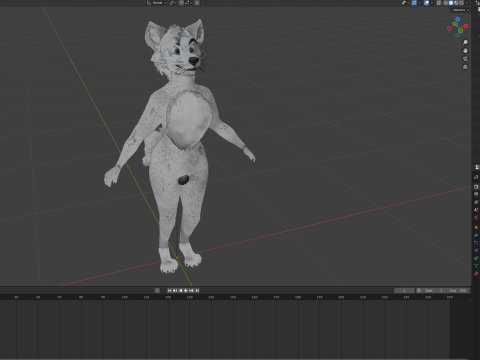Open Output properties tab

pyautogui.click(x=476, y=194)
